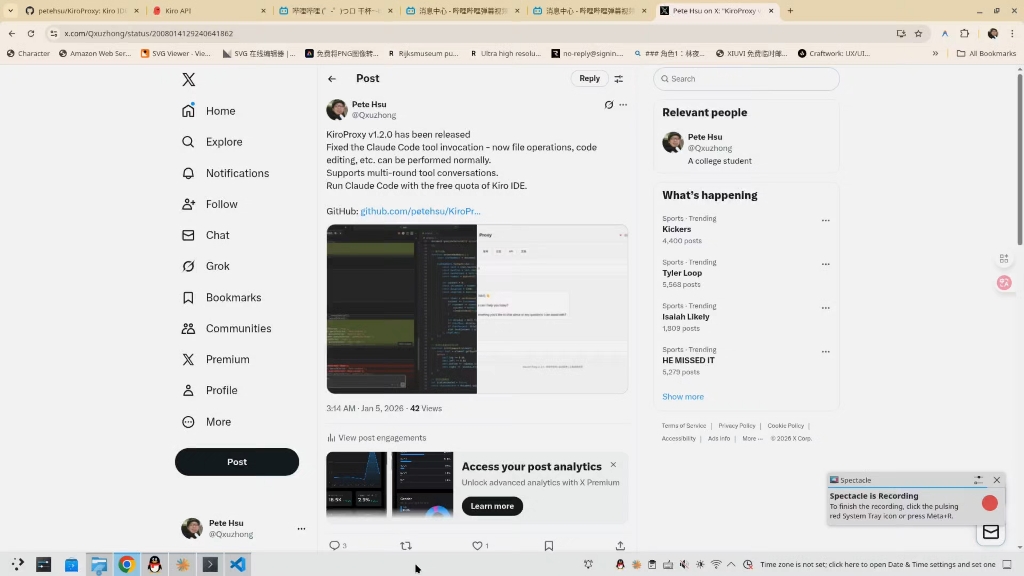Open the post's screenshot image

click(x=477, y=309)
